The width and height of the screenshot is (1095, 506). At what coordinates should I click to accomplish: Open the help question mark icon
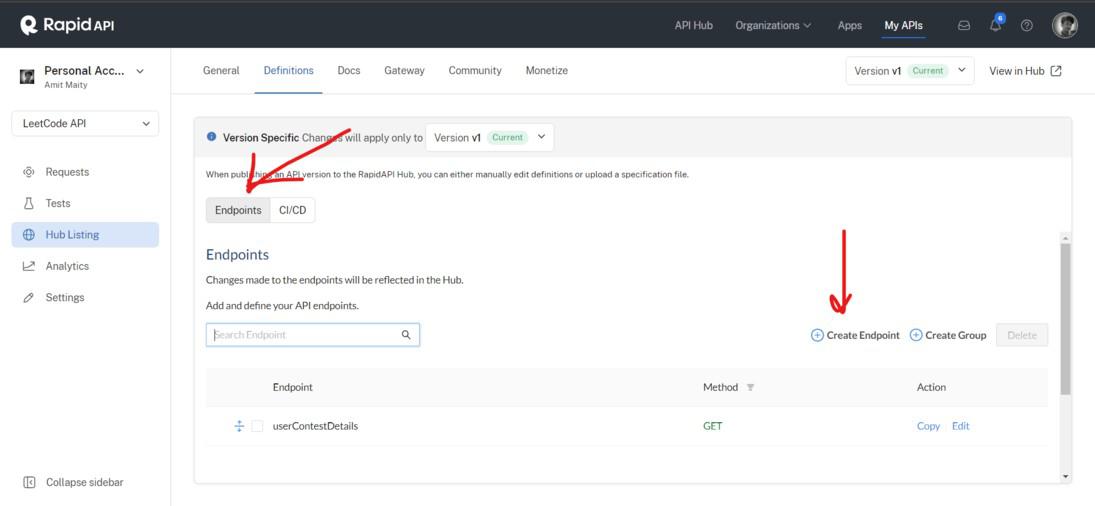pos(1027,25)
